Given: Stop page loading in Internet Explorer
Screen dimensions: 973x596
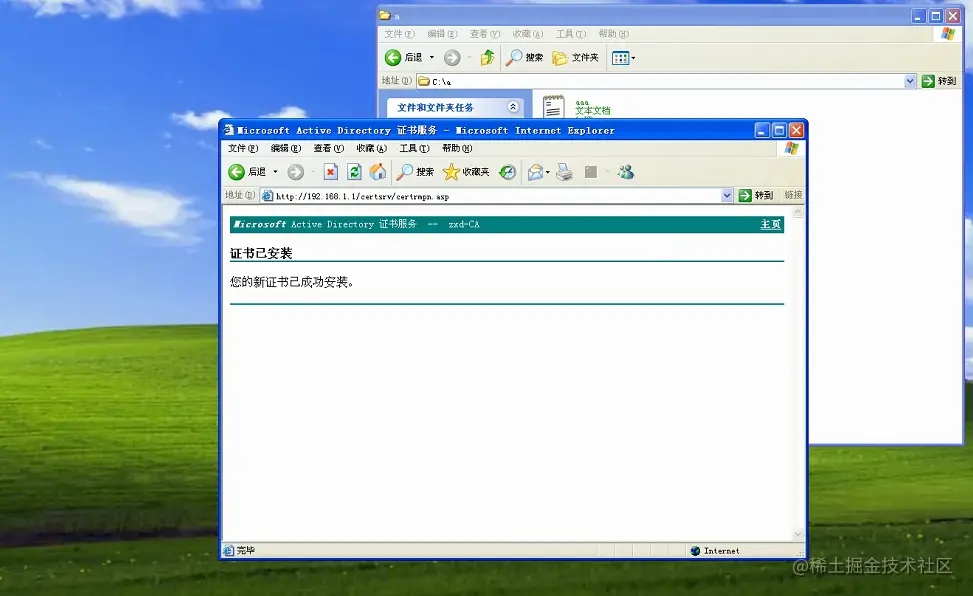Looking at the screenshot, I should (x=331, y=172).
